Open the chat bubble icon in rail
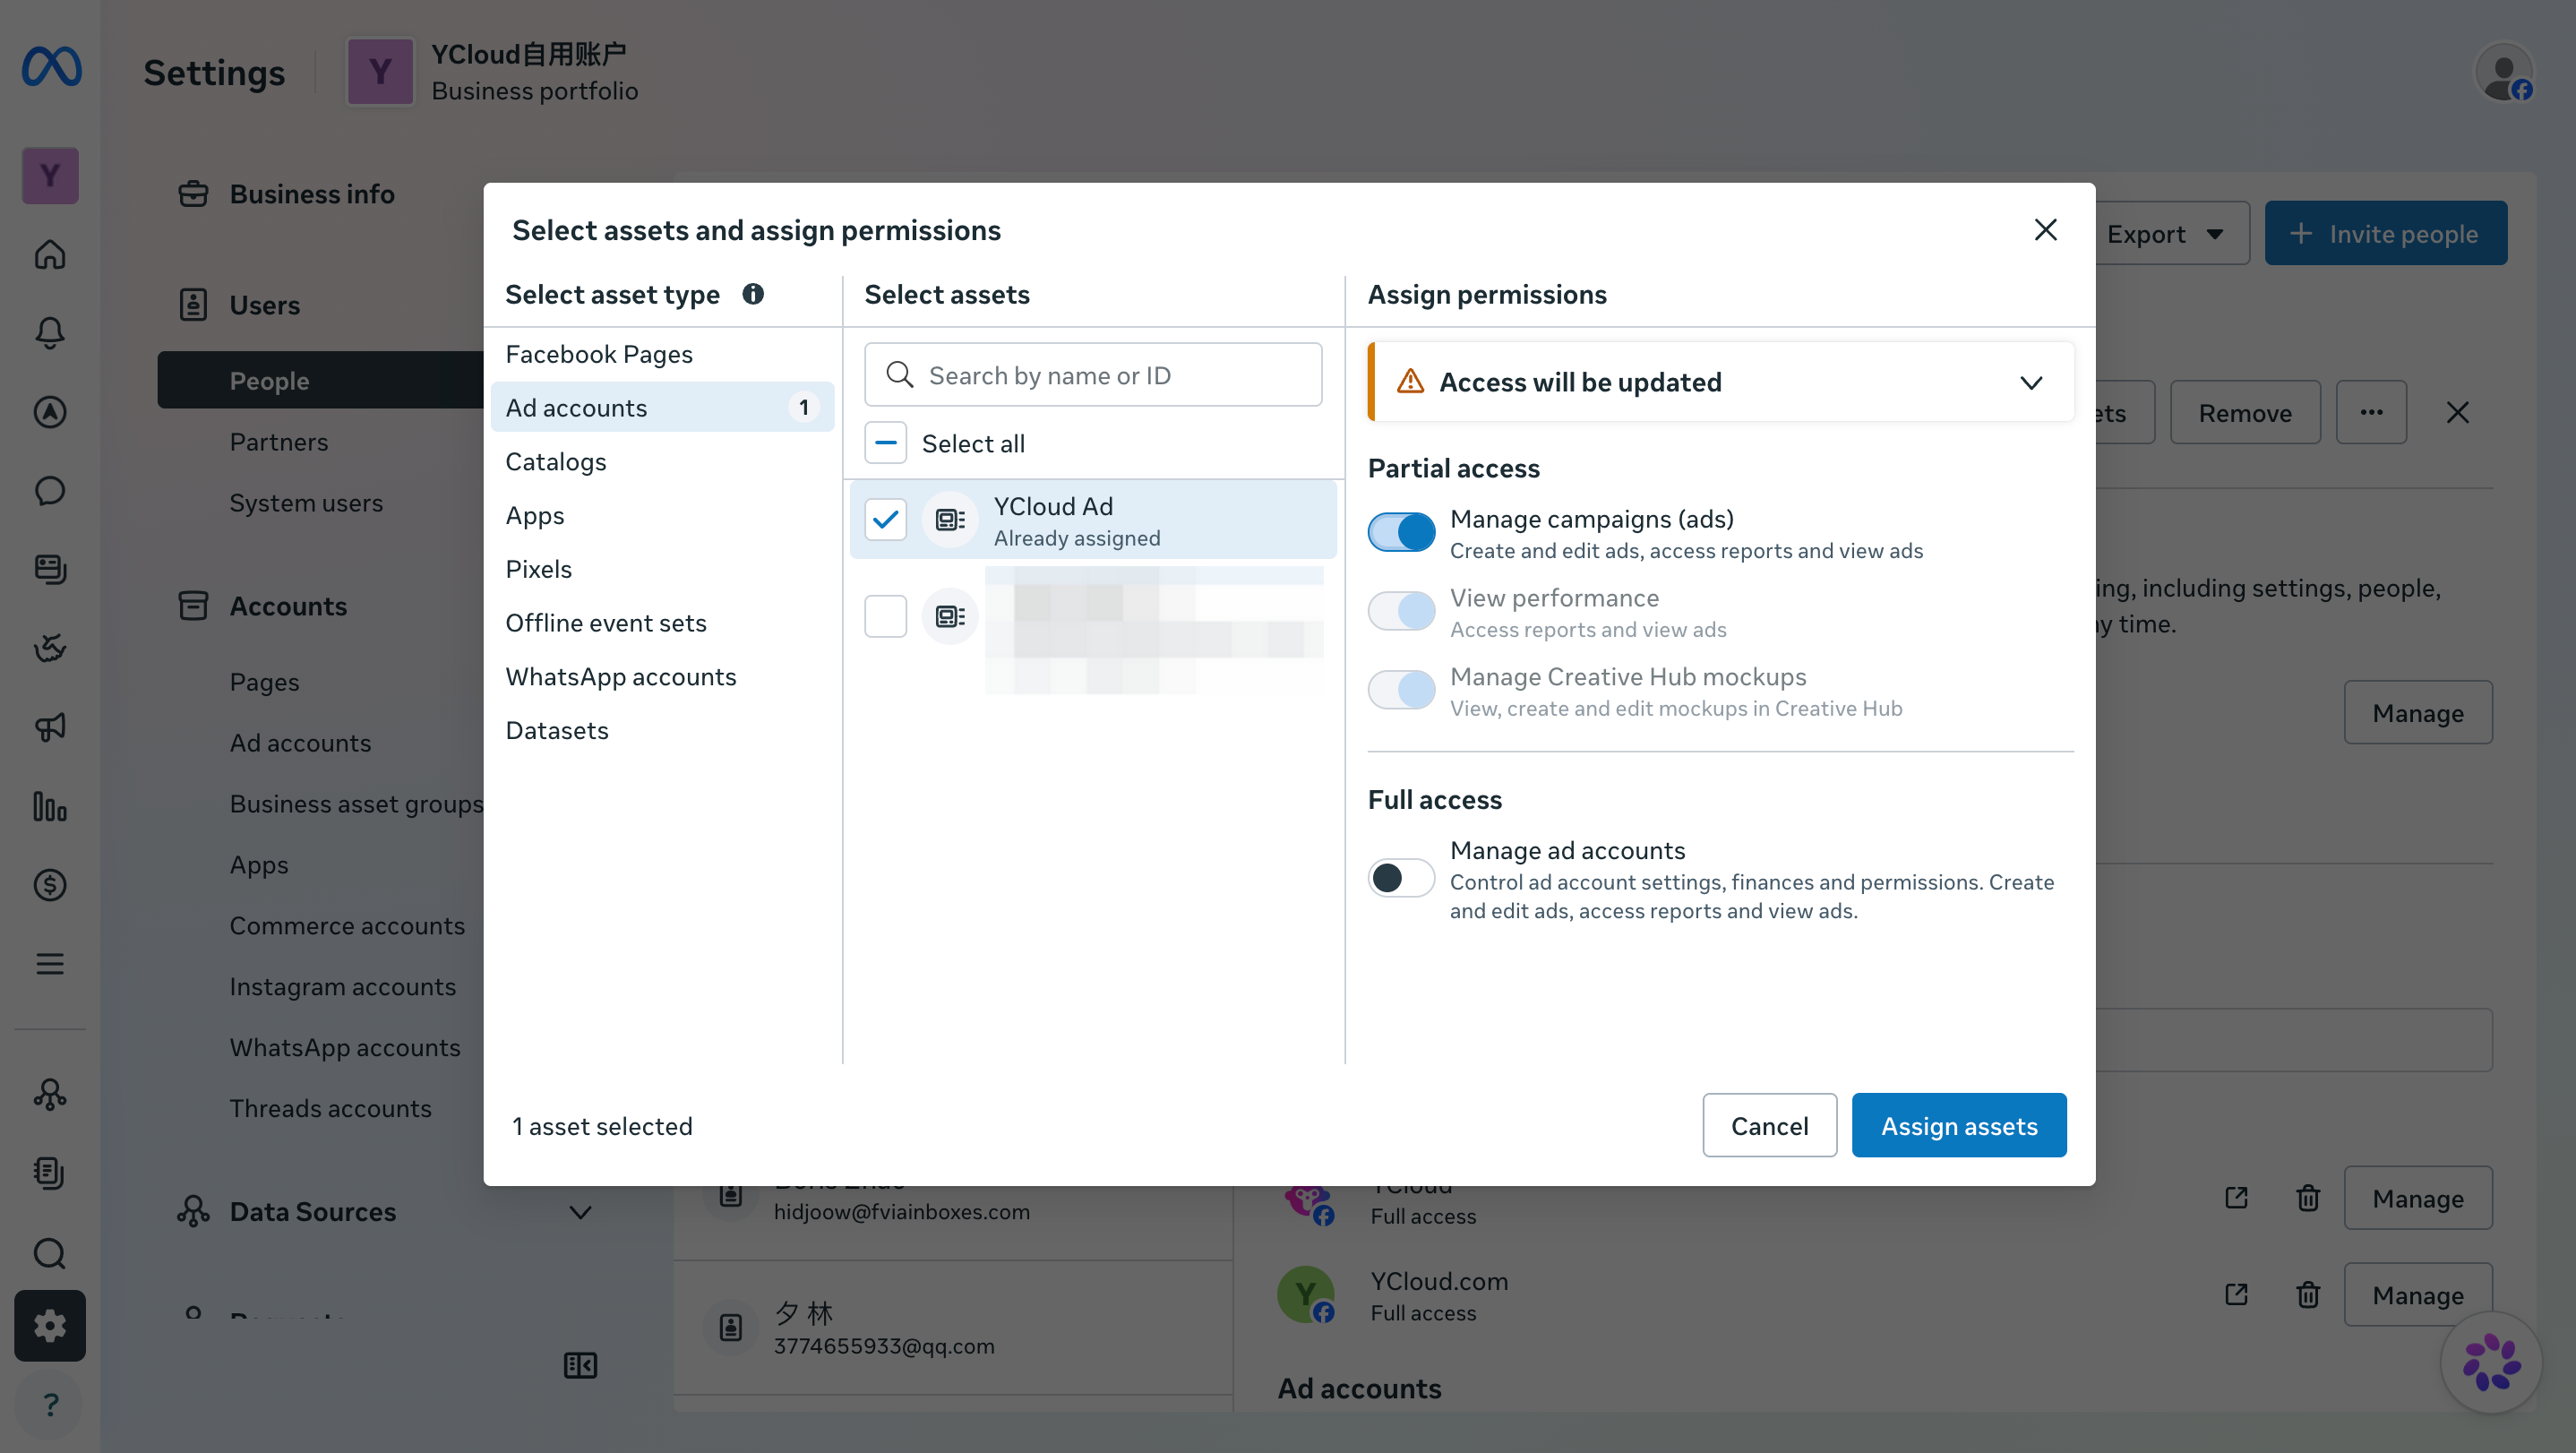Viewport: 2576px width, 1453px height. (x=50, y=491)
